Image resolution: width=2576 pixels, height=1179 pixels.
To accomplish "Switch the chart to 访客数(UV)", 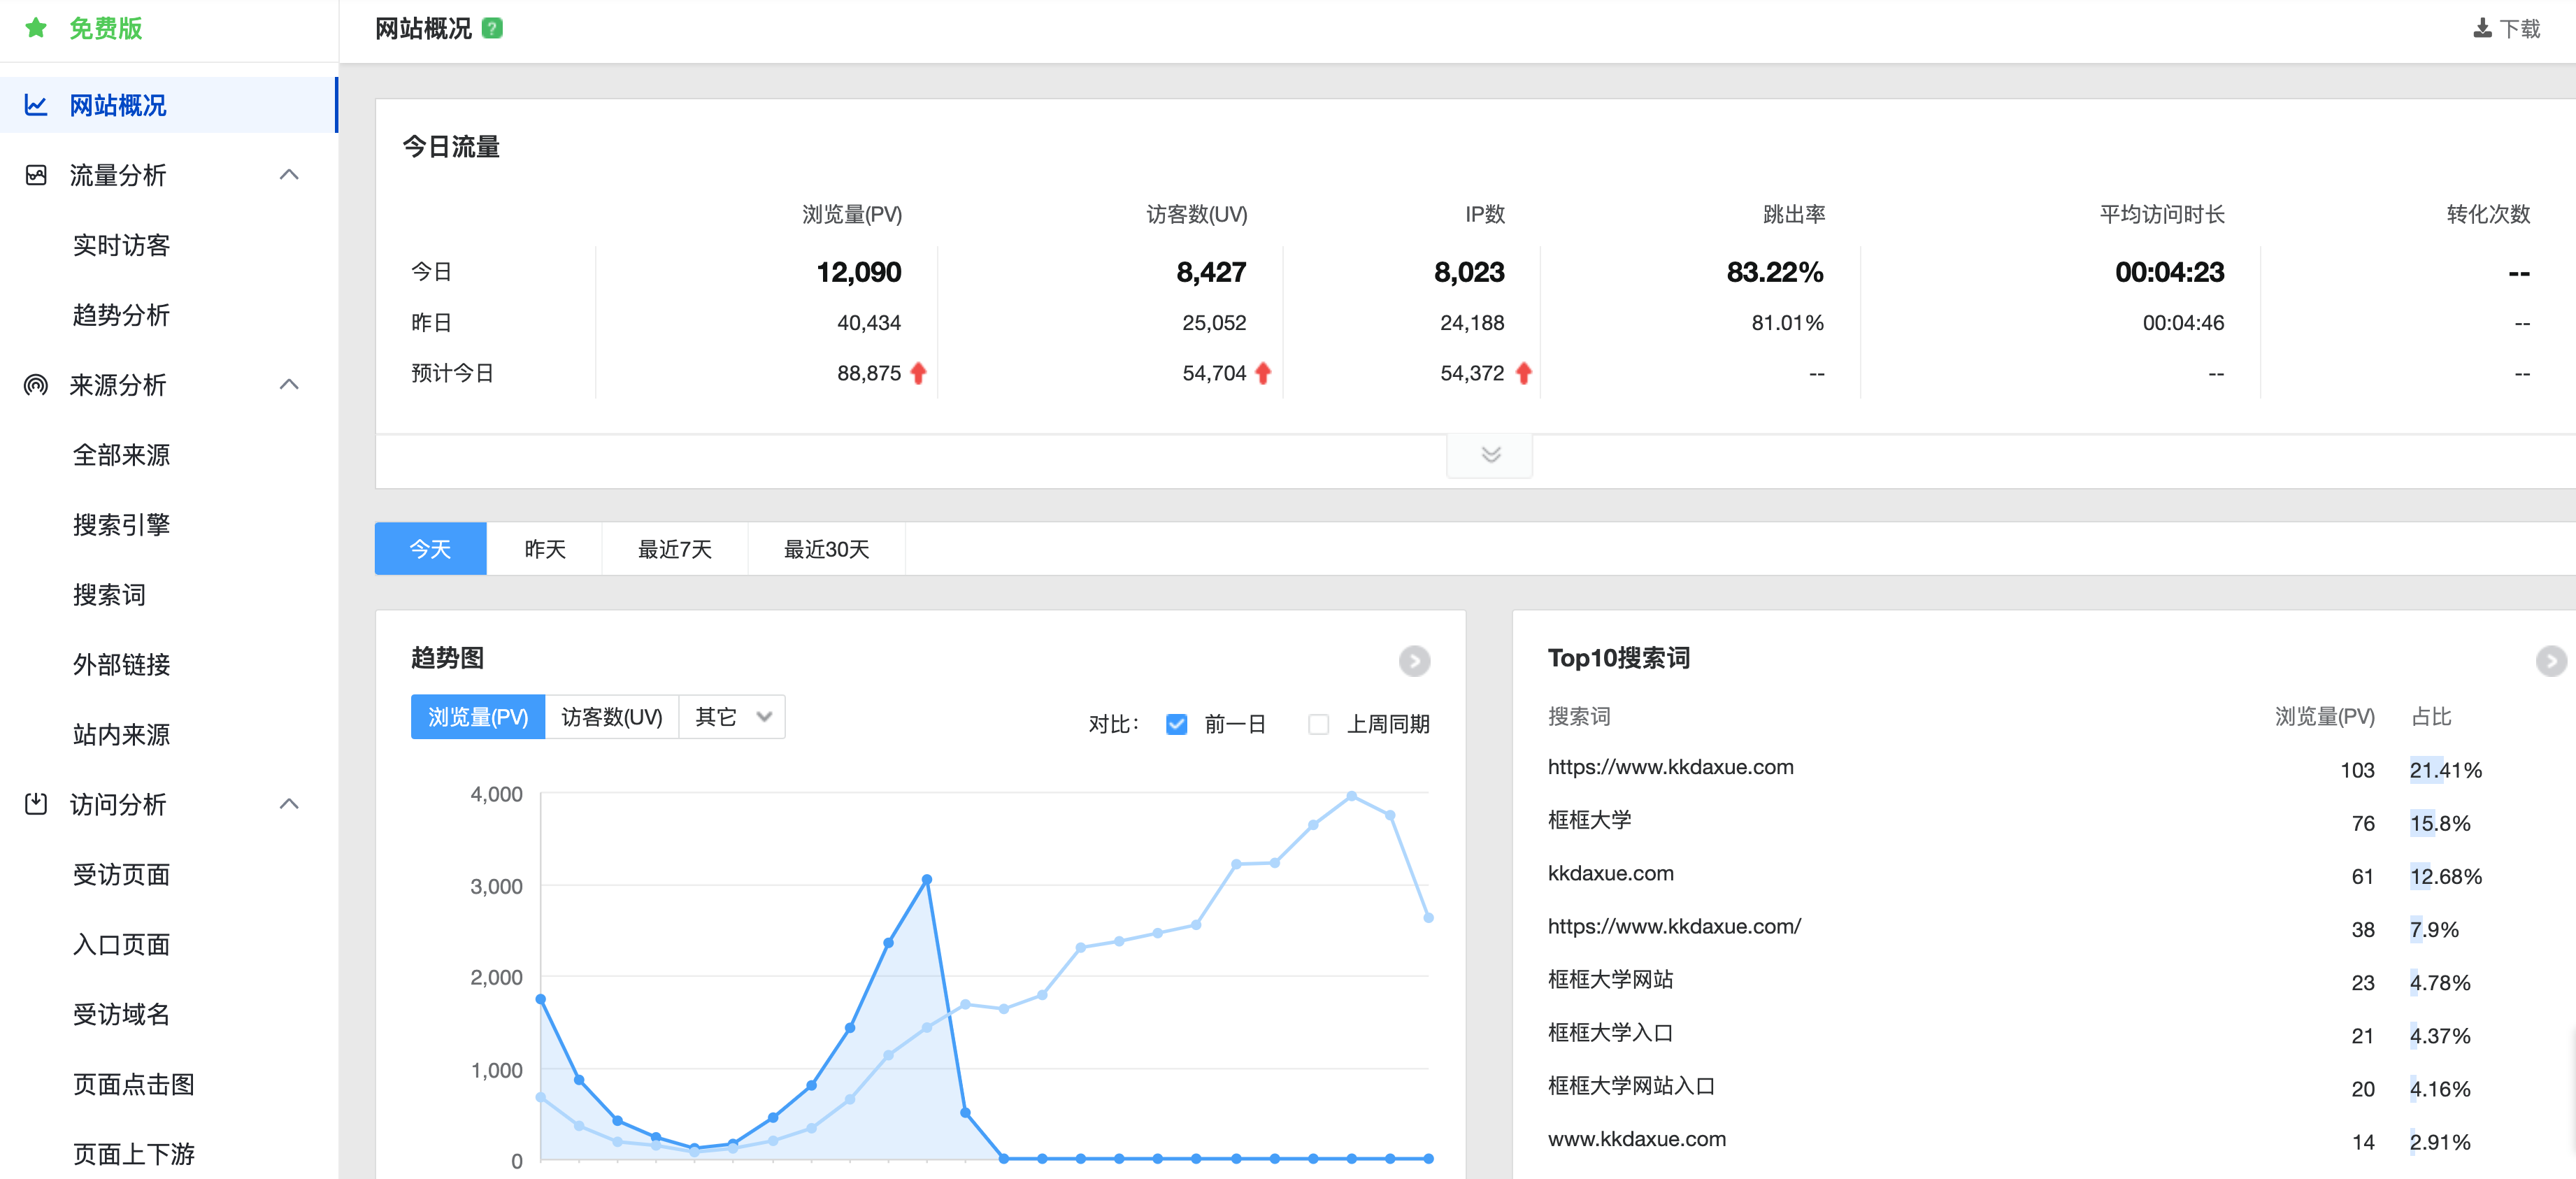I will (x=611, y=717).
